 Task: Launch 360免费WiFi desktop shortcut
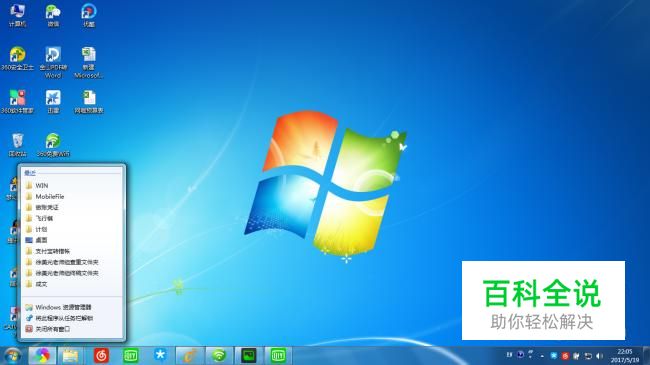point(53,145)
